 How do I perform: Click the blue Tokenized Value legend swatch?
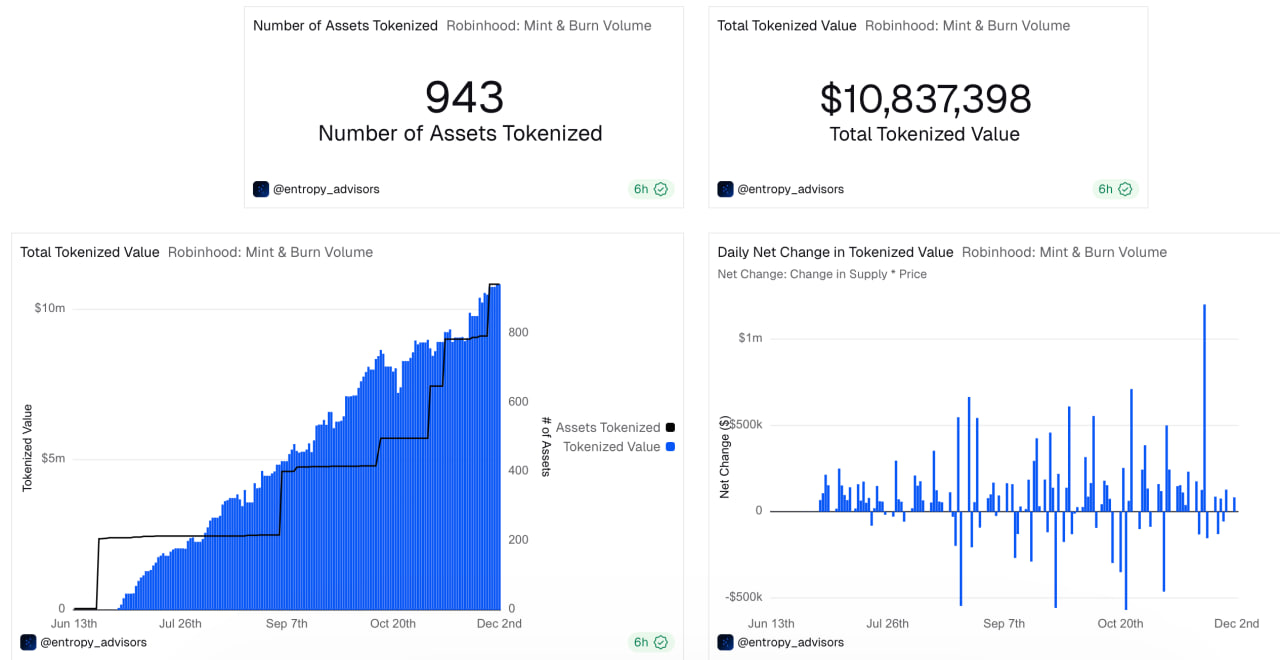tap(670, 447)
